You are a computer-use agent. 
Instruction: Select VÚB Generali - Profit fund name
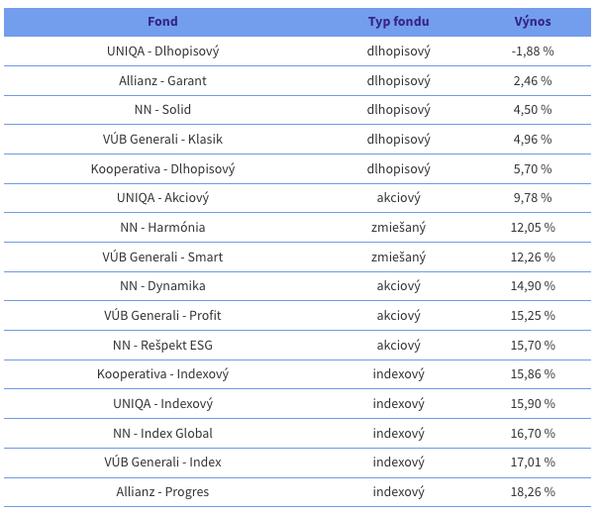pos(162,315)
